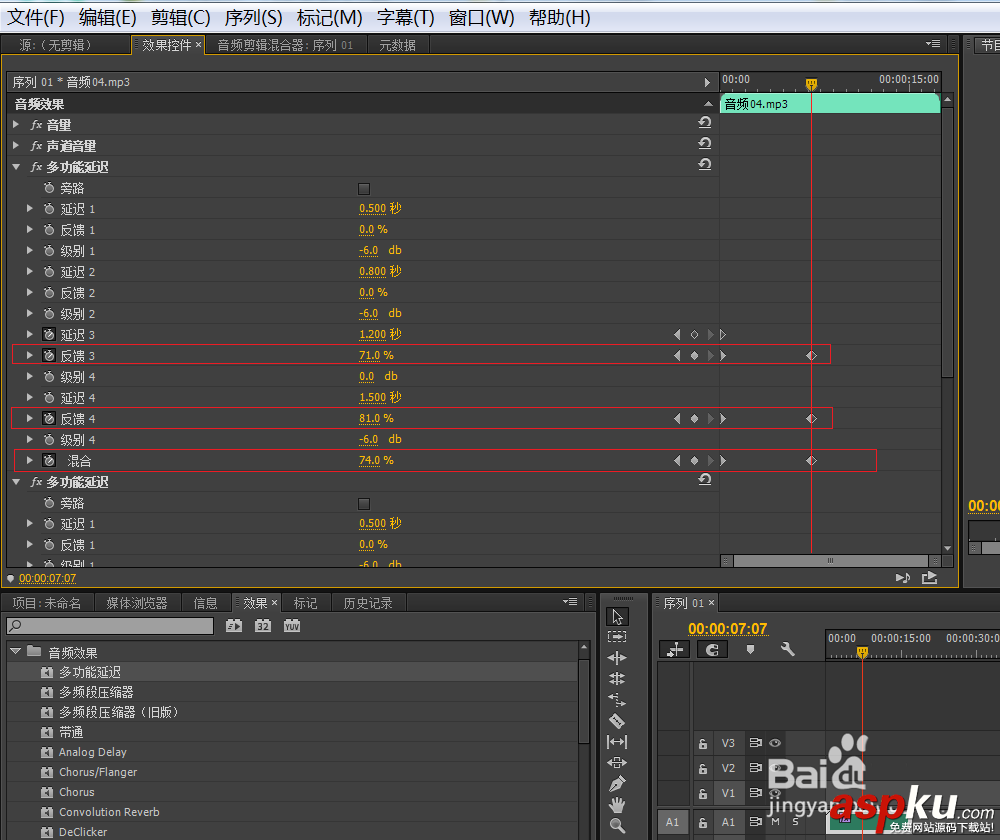Open timeline settings wrench icon
The image size is (1000, 840).
(787, 649)
